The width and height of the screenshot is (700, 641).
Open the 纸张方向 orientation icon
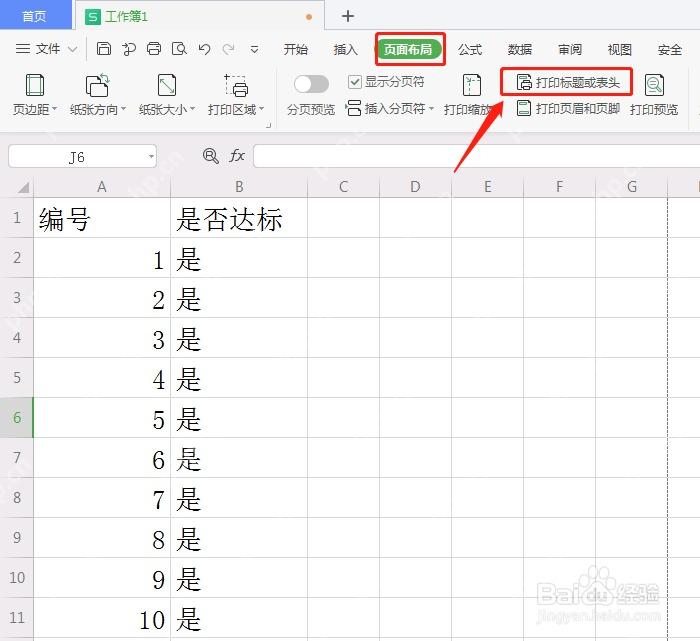tap(97, 85)
